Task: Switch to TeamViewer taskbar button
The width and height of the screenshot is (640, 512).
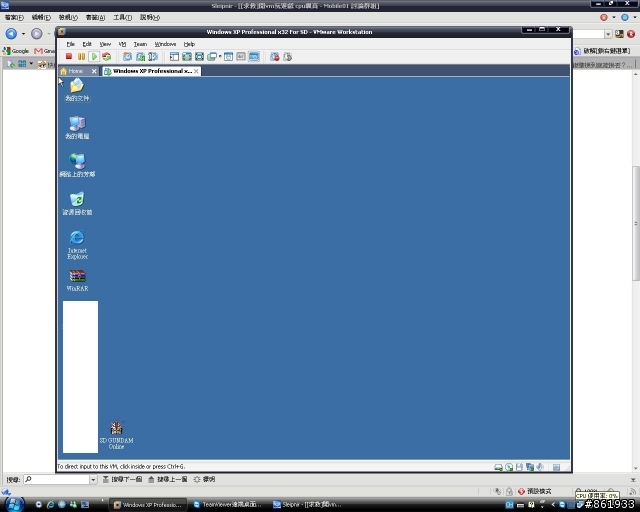Action: pyautogui.click(x=227, y=505)
